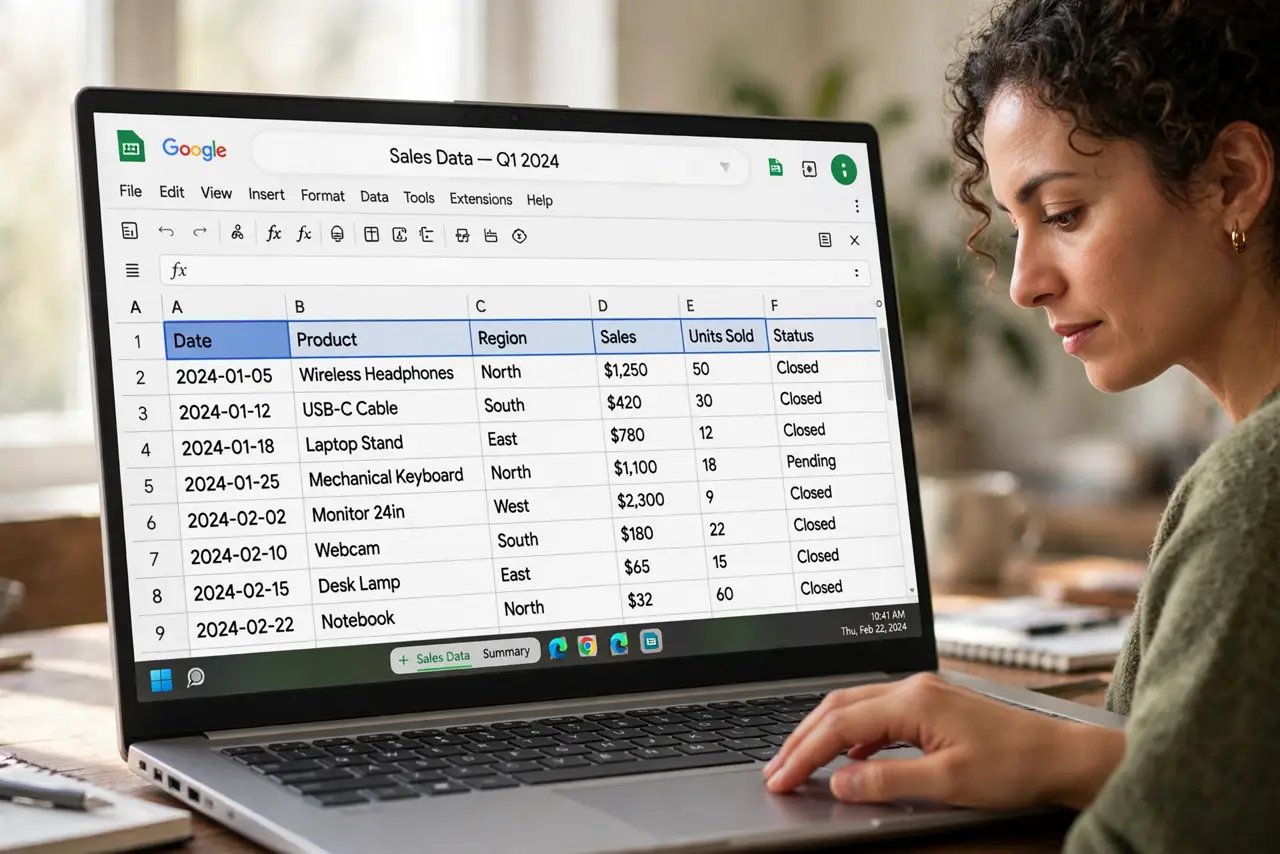
Task: Expand the title bar dropdown arrow
Action: [725, 167]
